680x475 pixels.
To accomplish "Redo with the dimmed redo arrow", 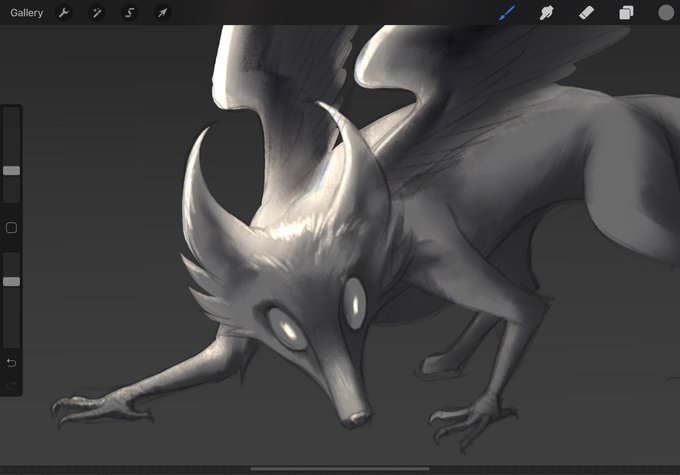I will (x=11, y=386).
